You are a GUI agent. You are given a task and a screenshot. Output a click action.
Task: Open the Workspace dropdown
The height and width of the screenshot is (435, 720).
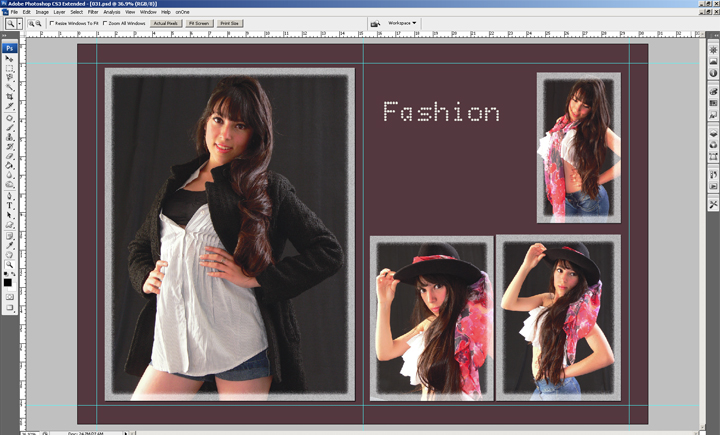[x=402, y=22]
